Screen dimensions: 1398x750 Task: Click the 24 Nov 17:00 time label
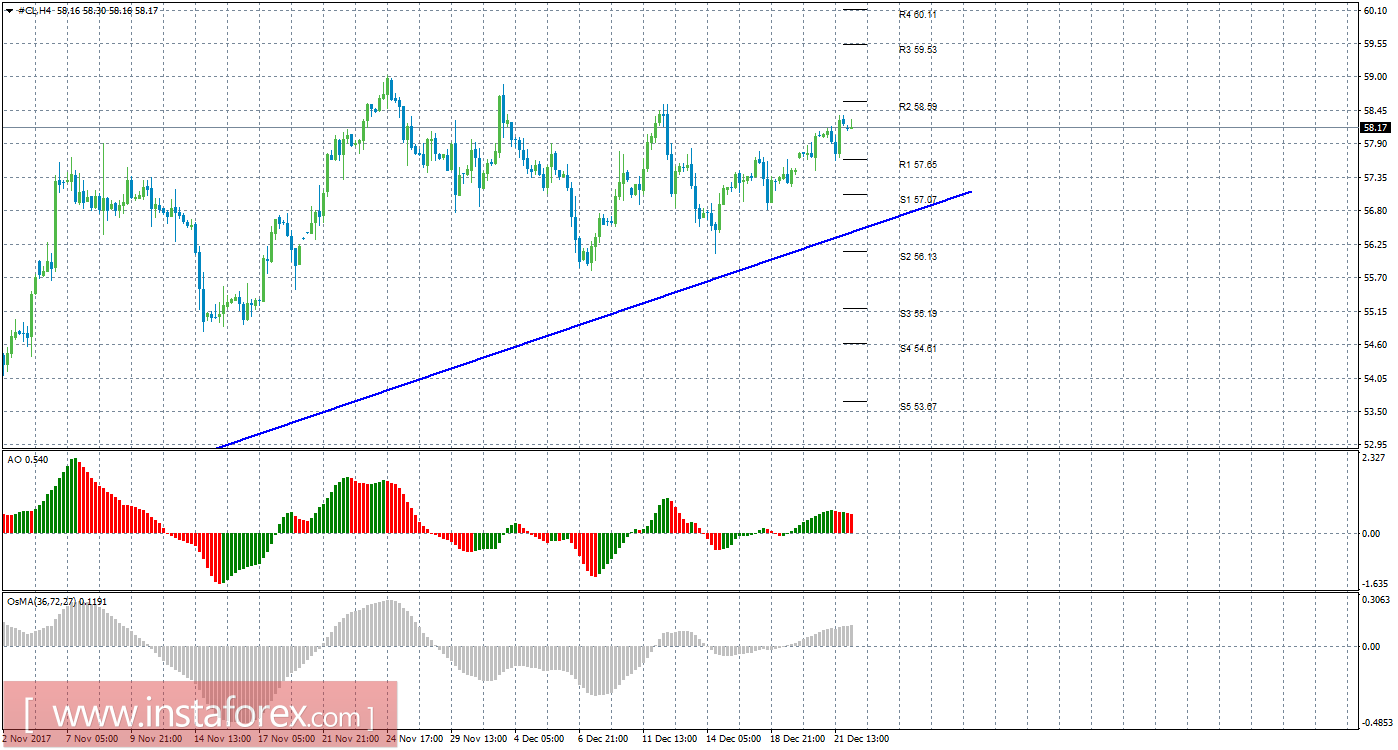tap(413, 739)
